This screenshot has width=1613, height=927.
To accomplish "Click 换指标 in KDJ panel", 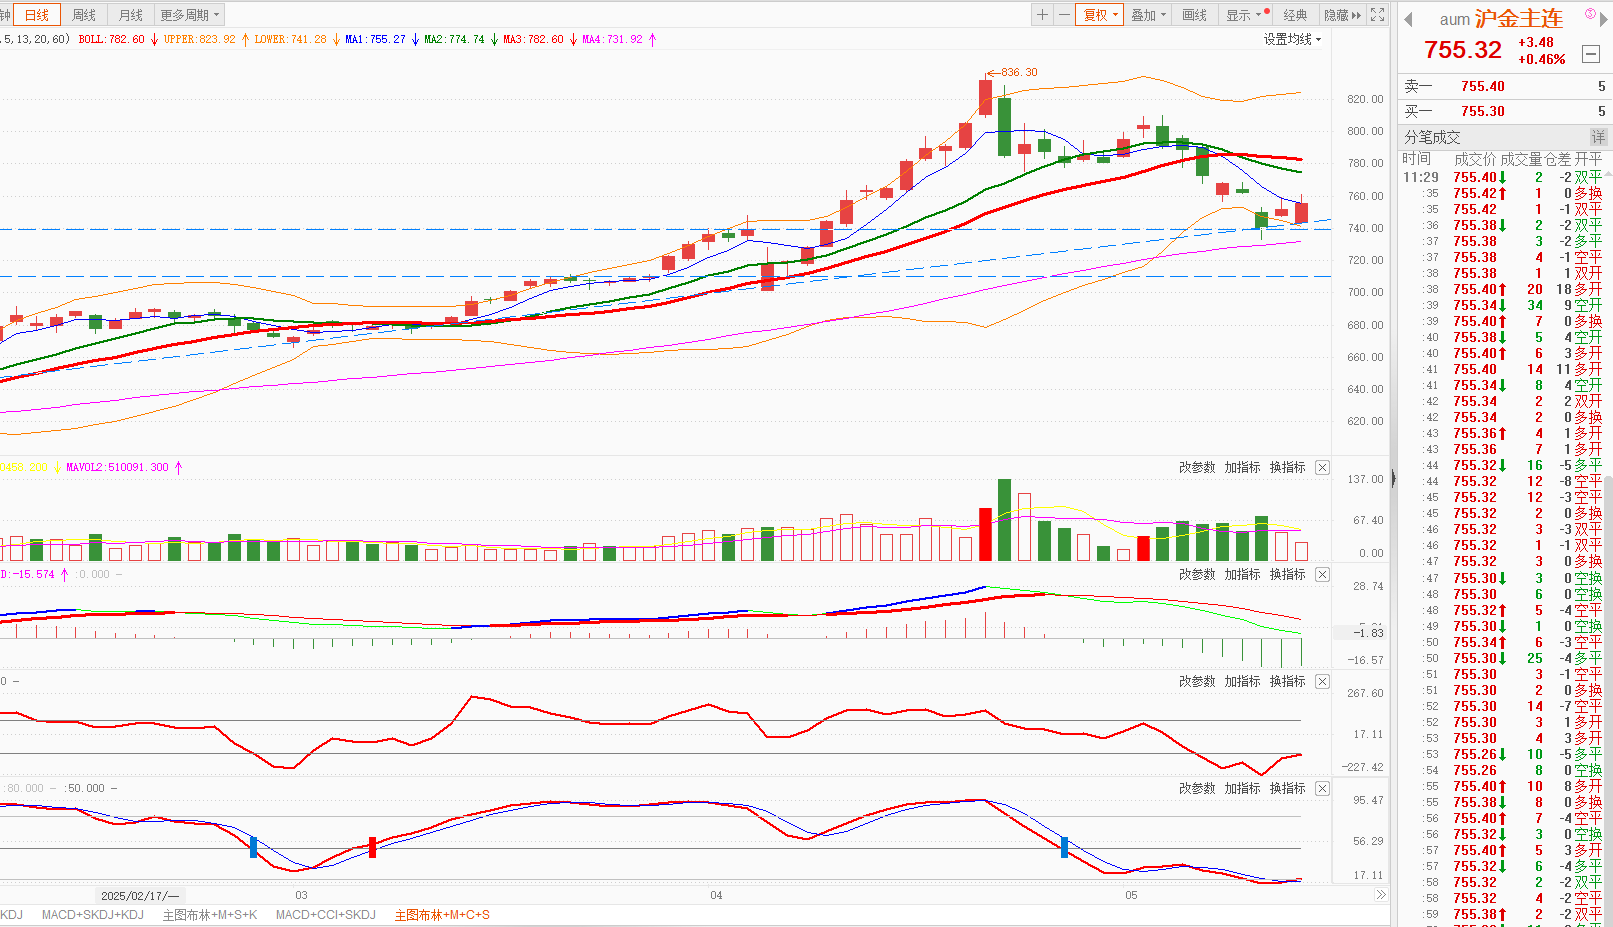I will pos(1287,788).
